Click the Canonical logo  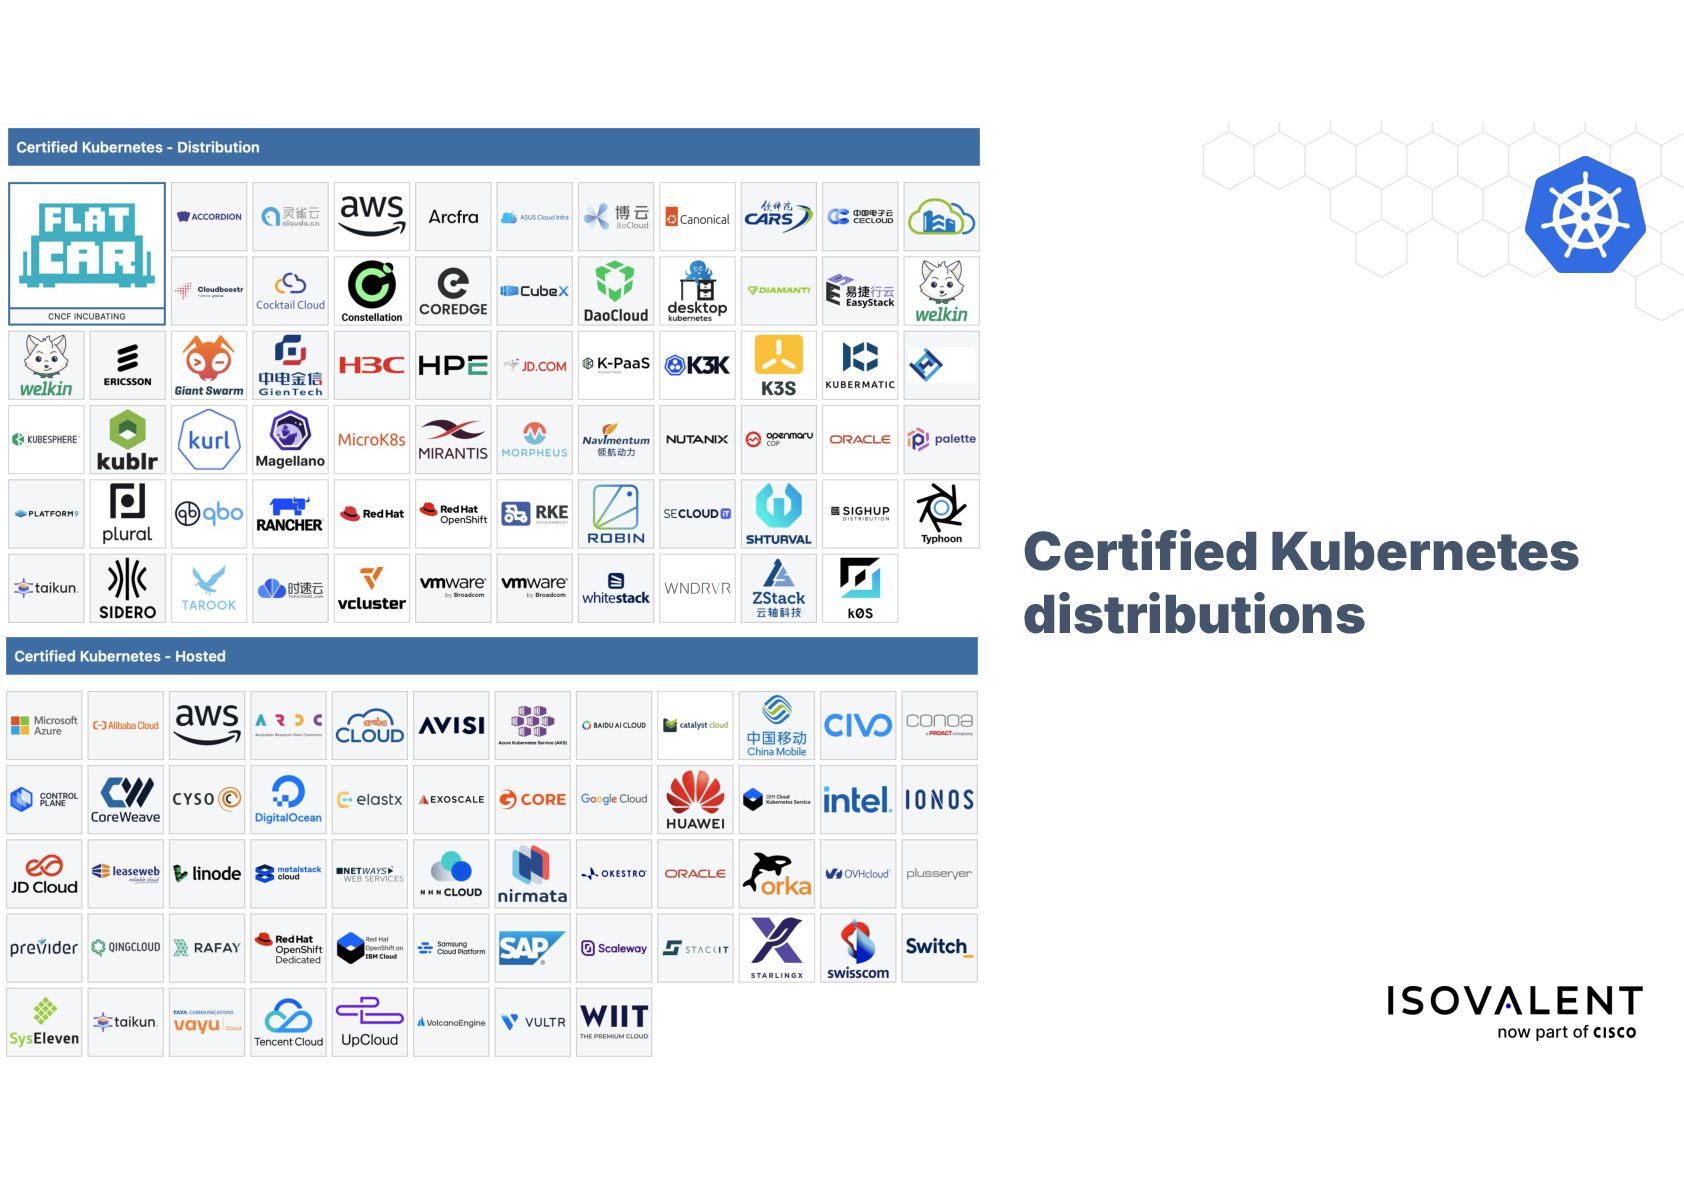pos(697,216)
